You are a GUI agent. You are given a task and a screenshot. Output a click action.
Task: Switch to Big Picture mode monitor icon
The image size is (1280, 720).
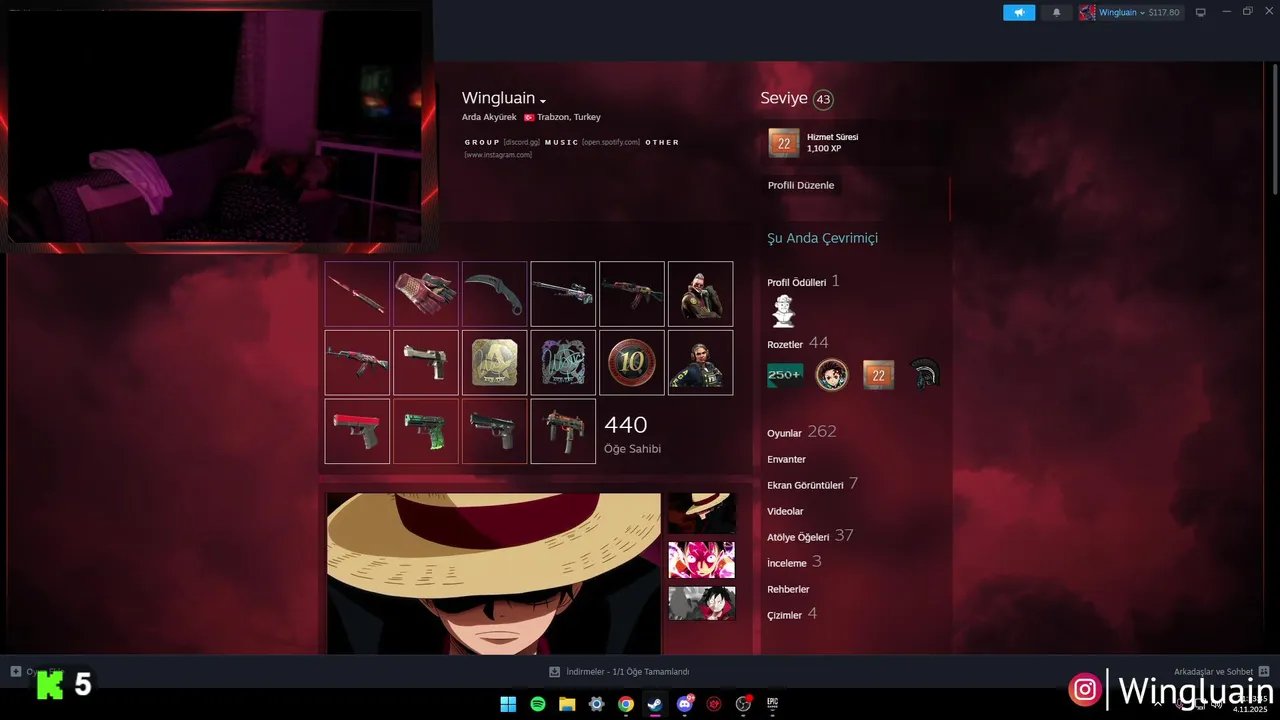1201,12
